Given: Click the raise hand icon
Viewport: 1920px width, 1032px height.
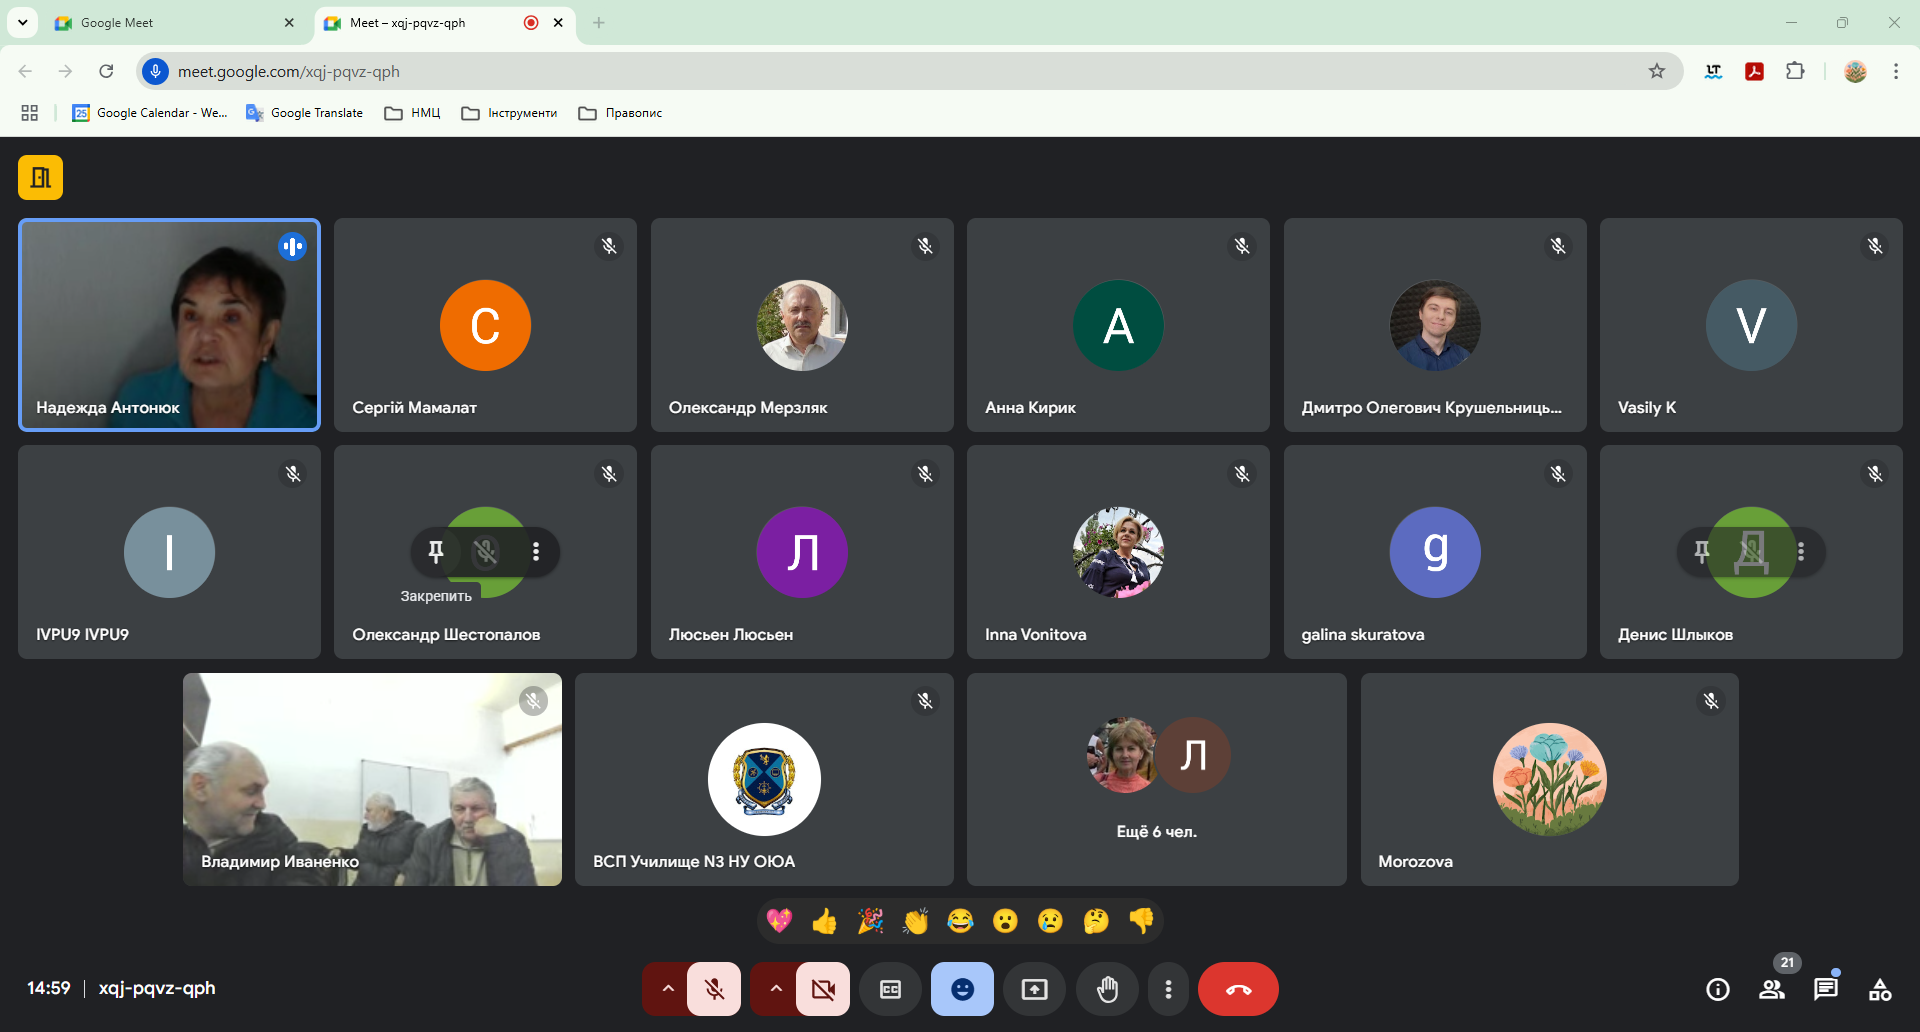Looking at the screenshot, I should 1107,989.
